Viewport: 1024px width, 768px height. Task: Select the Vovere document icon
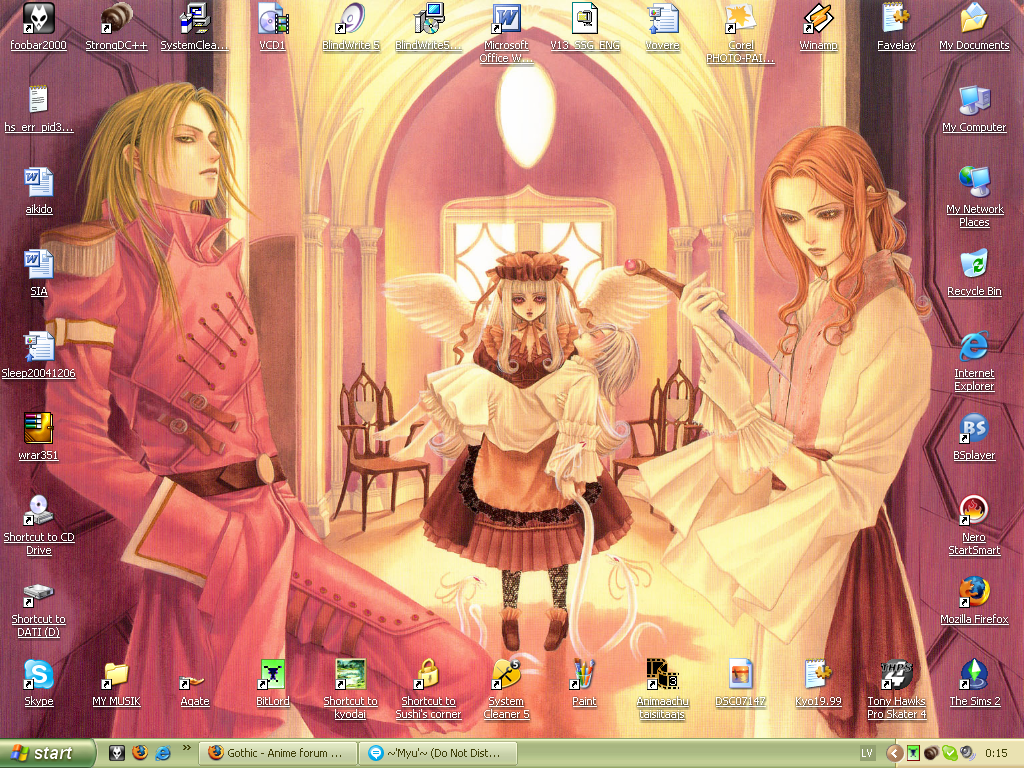[662, 26]
